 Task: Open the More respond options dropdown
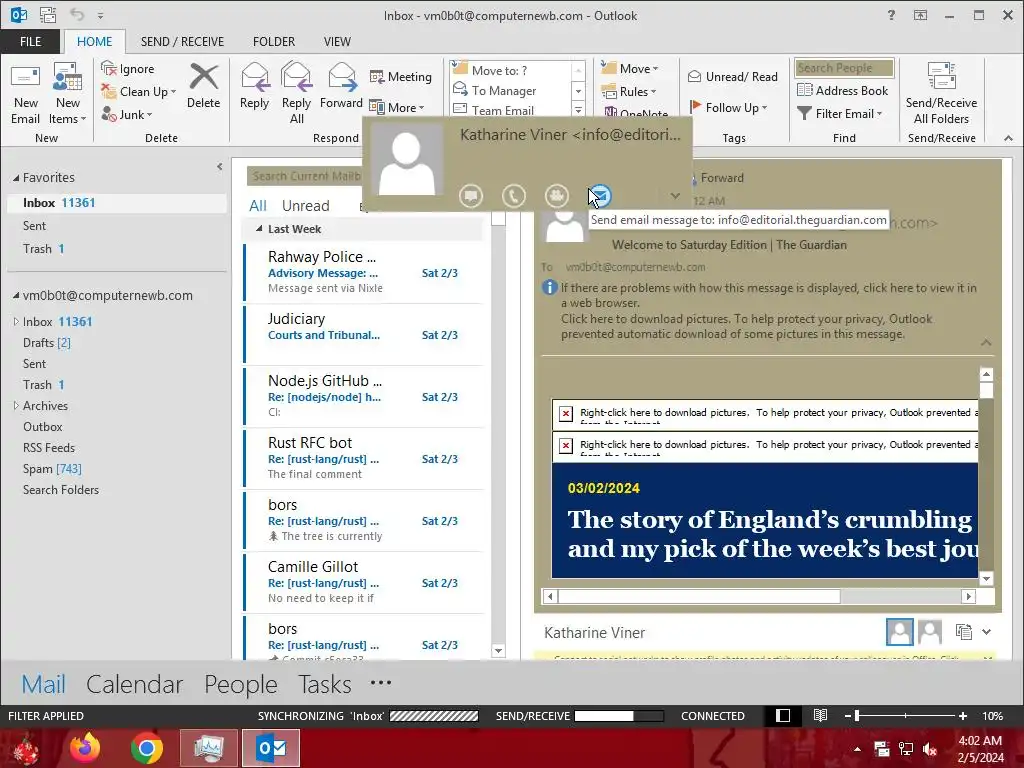click(x=396, y=107)
